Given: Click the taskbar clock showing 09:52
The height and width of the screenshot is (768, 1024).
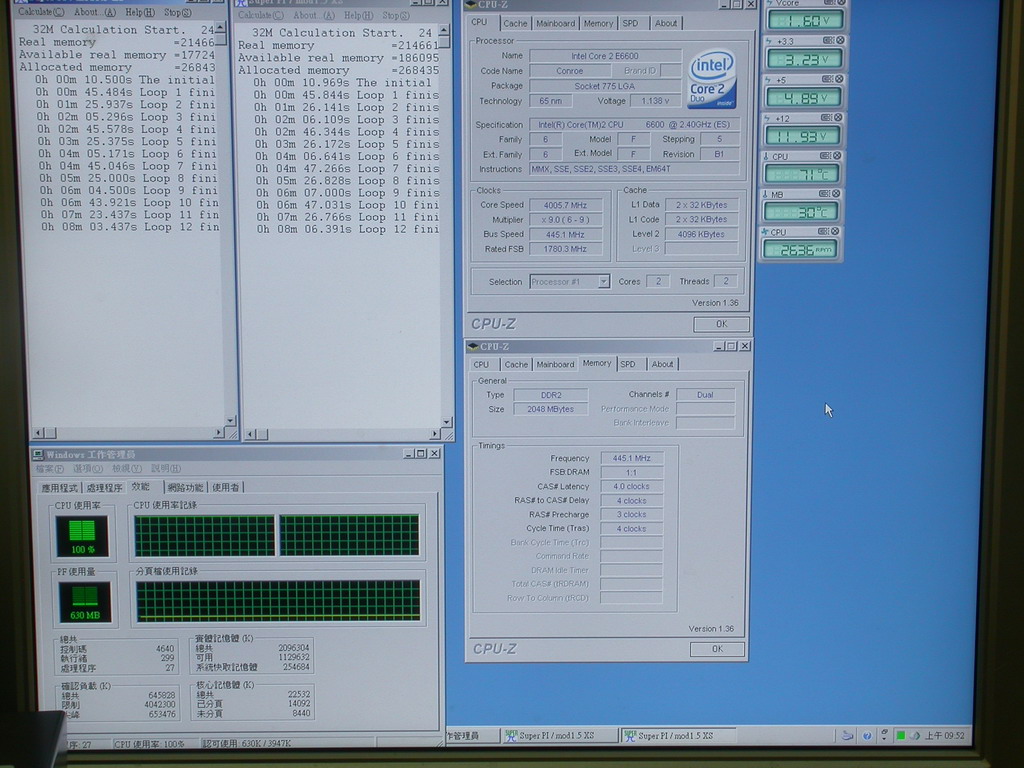Looking at the screenshot, I should pos(944,736).
